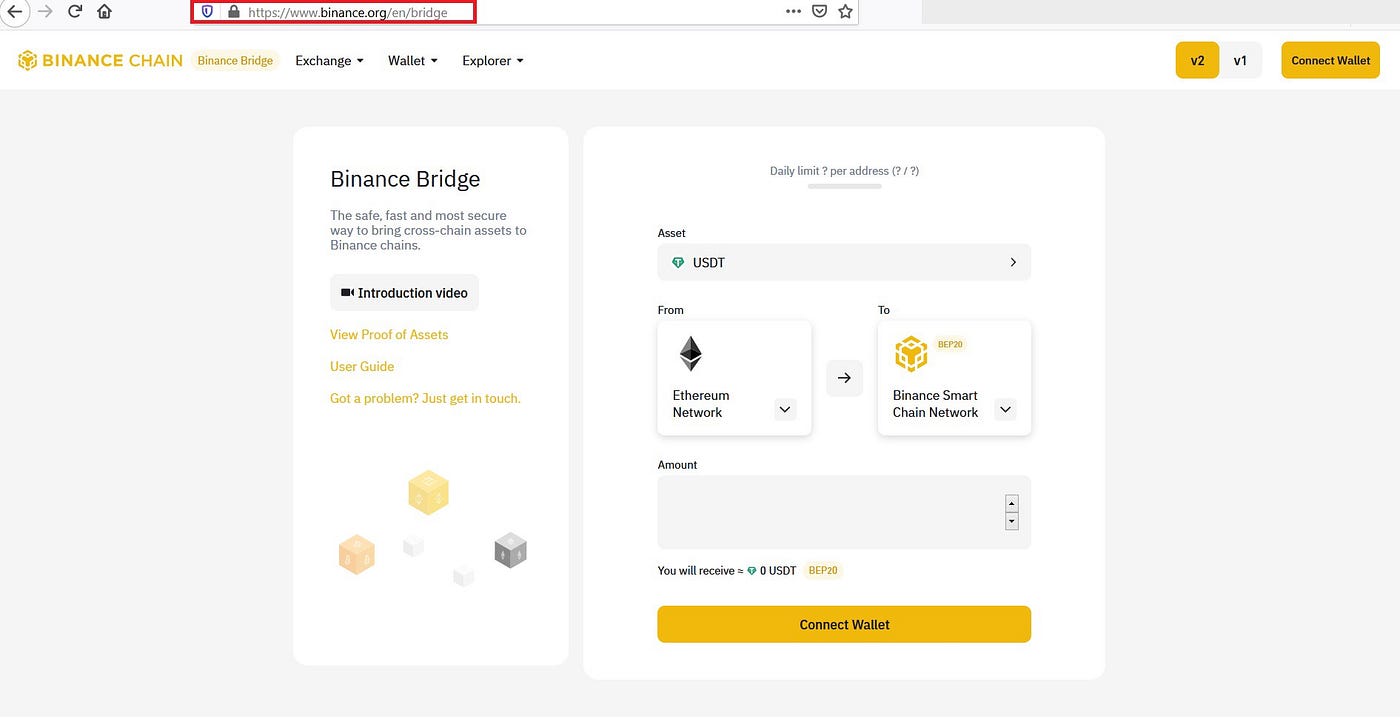
Task: Expand the Ethereum Network chevron dropdown
Action: click(x=785, y=409)
